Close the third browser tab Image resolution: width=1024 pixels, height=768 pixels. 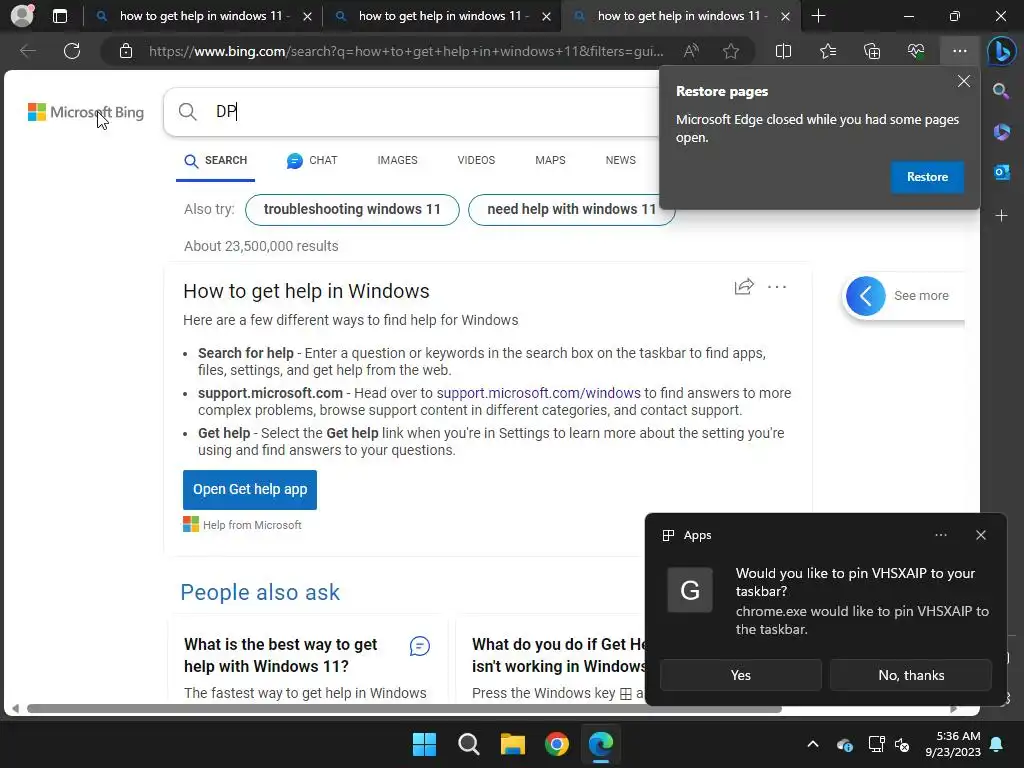tap(786, 16)
